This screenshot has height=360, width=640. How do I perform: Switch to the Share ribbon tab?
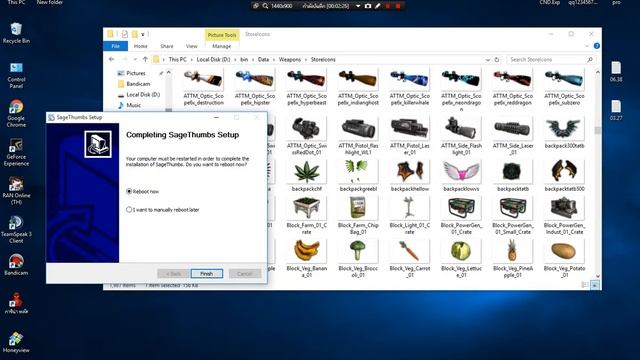(x=167, y=46)
